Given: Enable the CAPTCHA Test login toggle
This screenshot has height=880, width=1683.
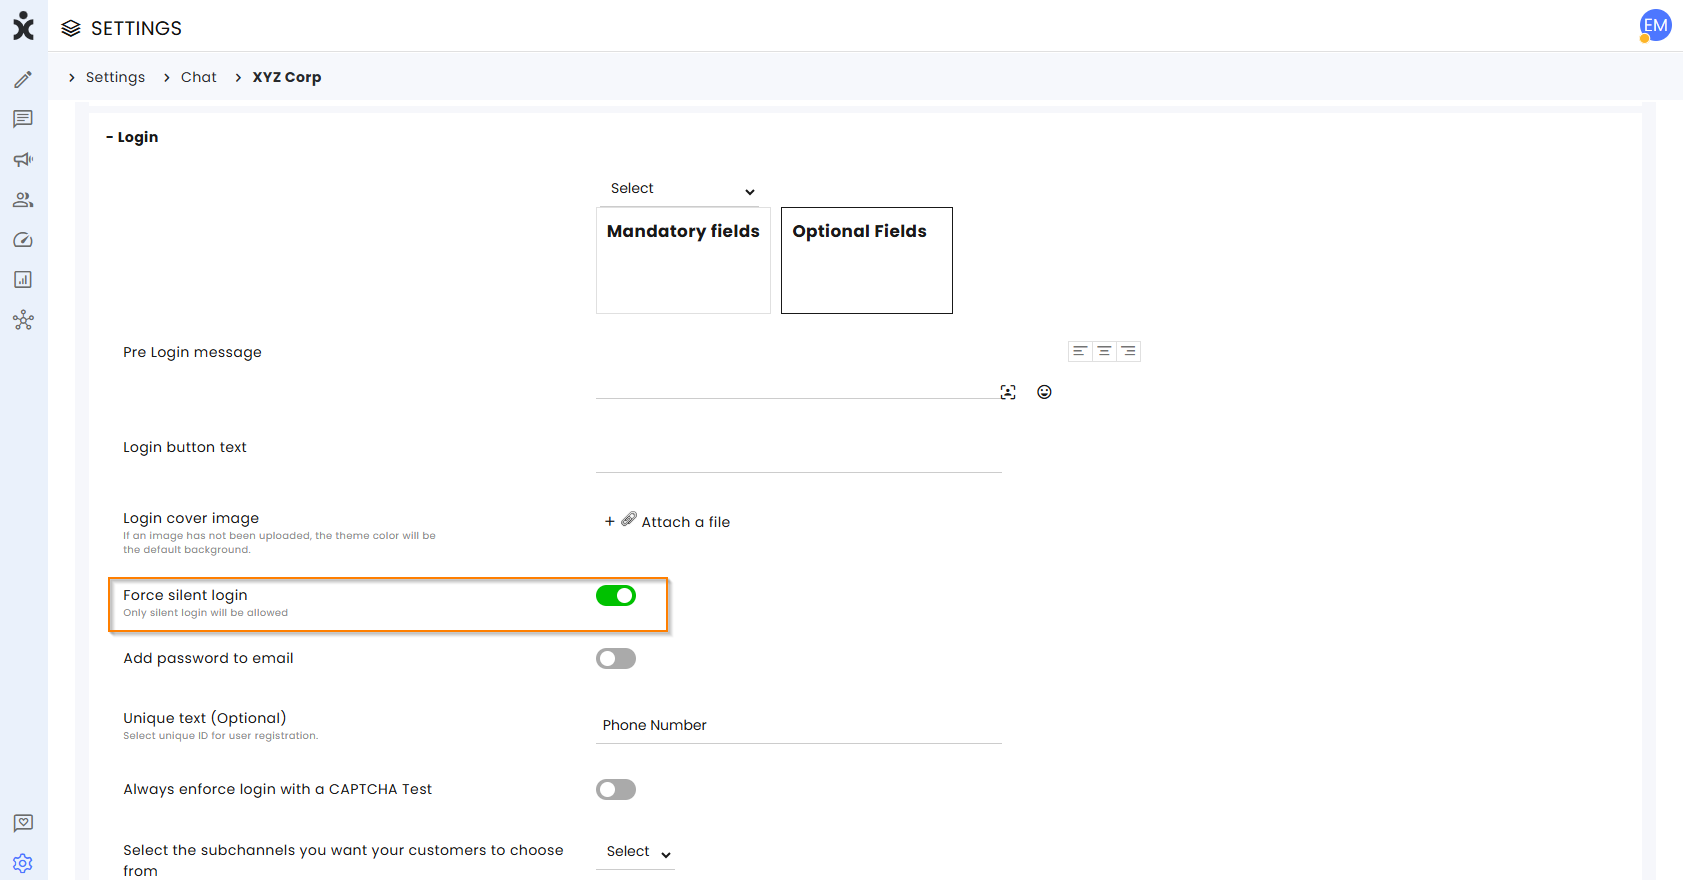Looking at the screenshot, I should click(616, 790).
